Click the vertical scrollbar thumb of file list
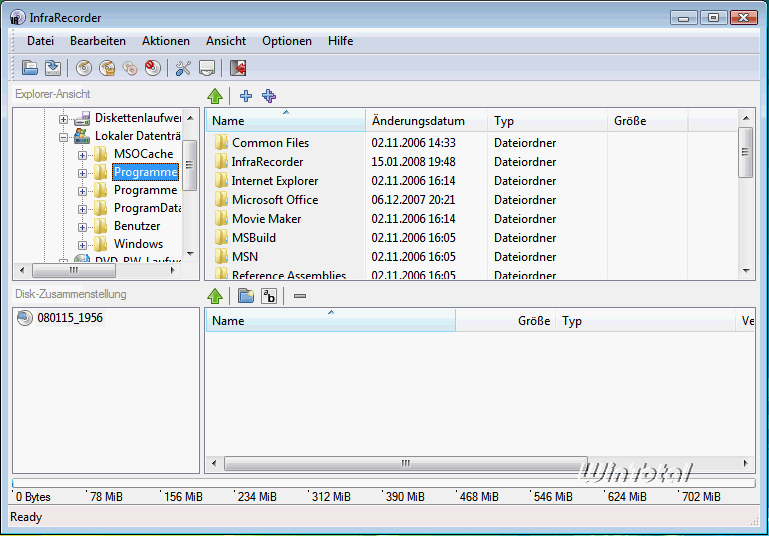769x536 pixels. pos(745,153)
